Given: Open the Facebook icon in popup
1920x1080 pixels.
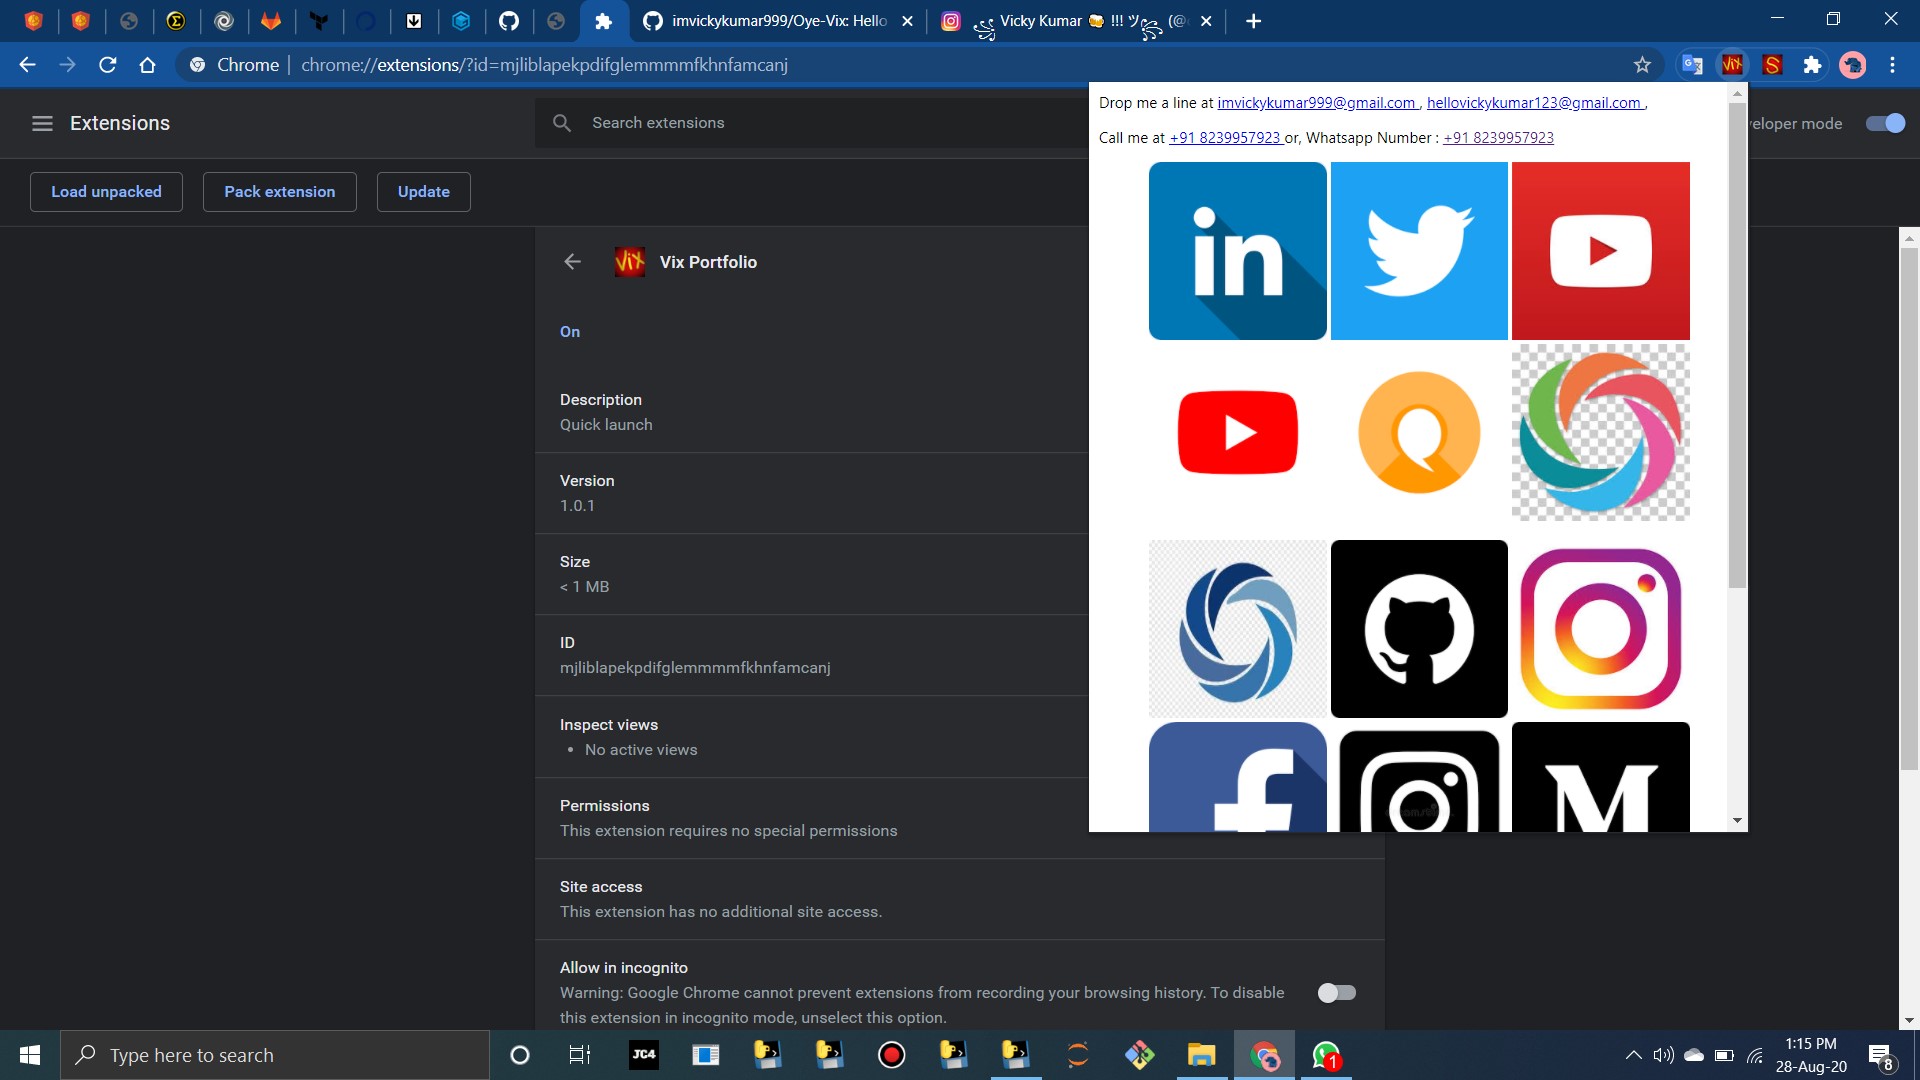Looking at the screenshot, I should (x=1237, y=777).
